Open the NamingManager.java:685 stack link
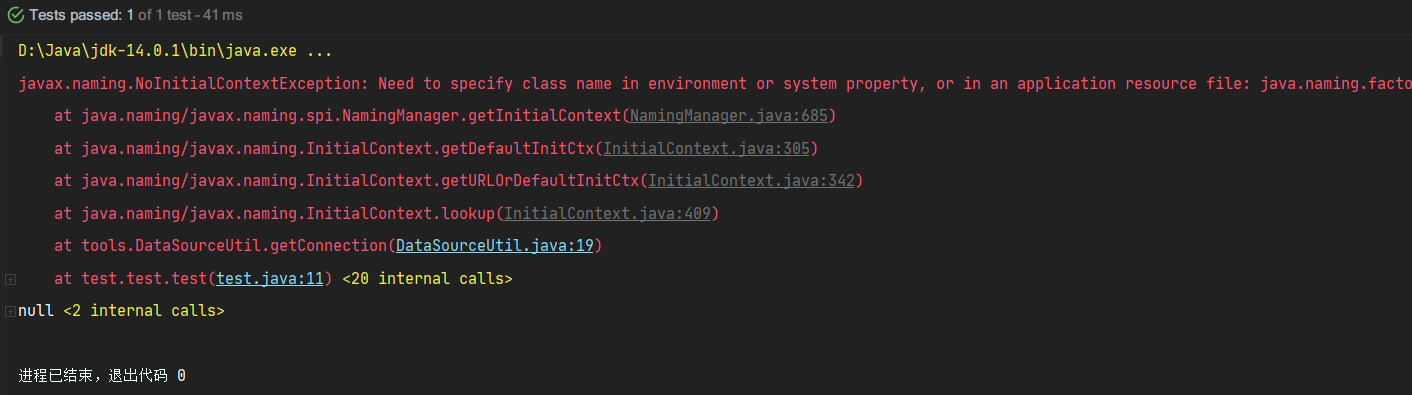Image resolution: width=1412 pixels, height=395 pixels. tap(729, 116)
